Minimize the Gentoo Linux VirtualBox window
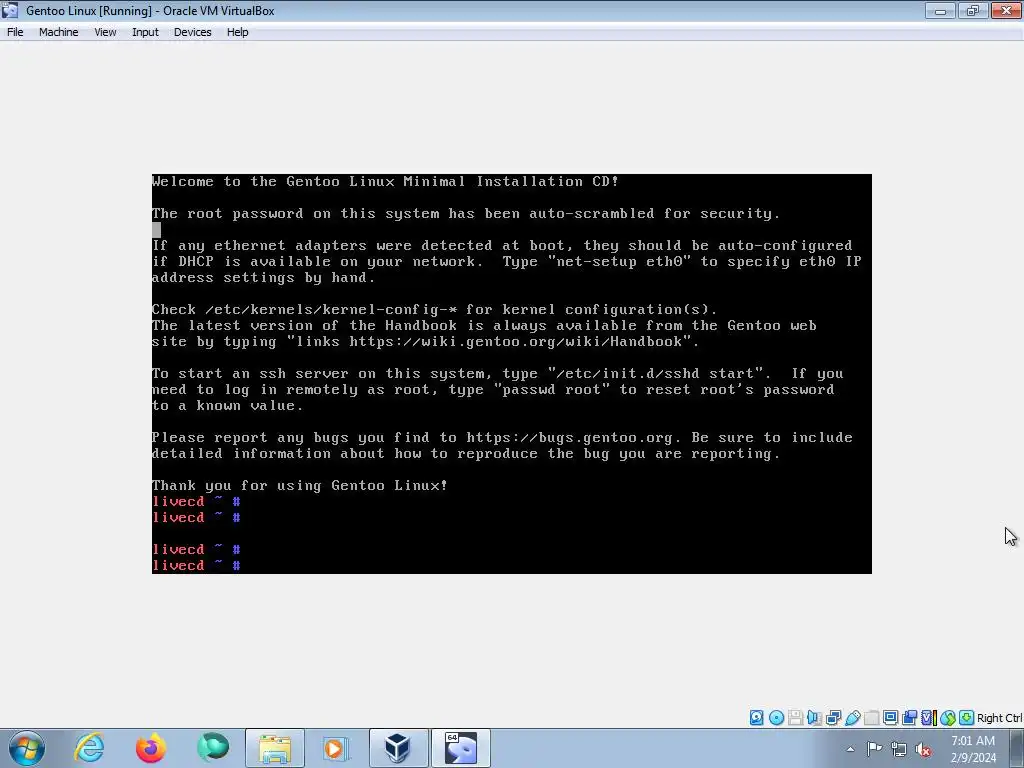The height and width of the screenshot is (768, 1024). 940,10
